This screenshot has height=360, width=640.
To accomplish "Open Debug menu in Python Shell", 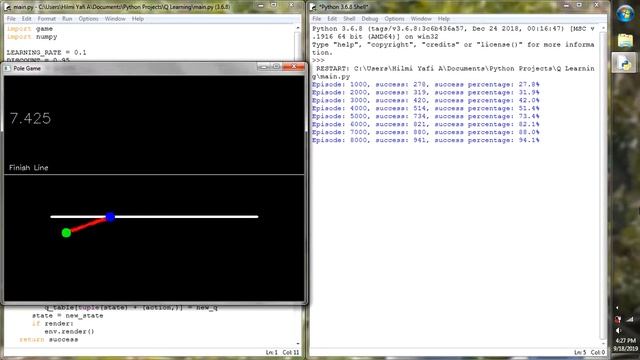I will 369,19.
